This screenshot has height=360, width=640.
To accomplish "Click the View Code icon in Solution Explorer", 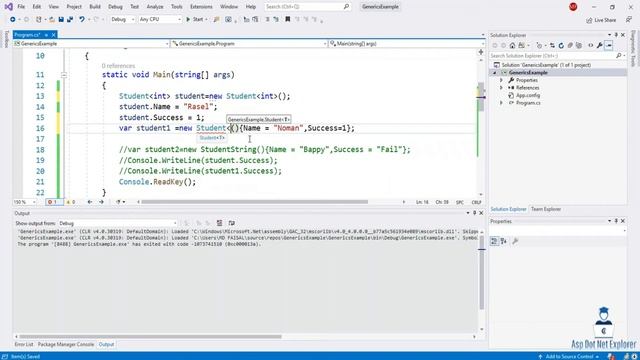I will pos(590,45).
